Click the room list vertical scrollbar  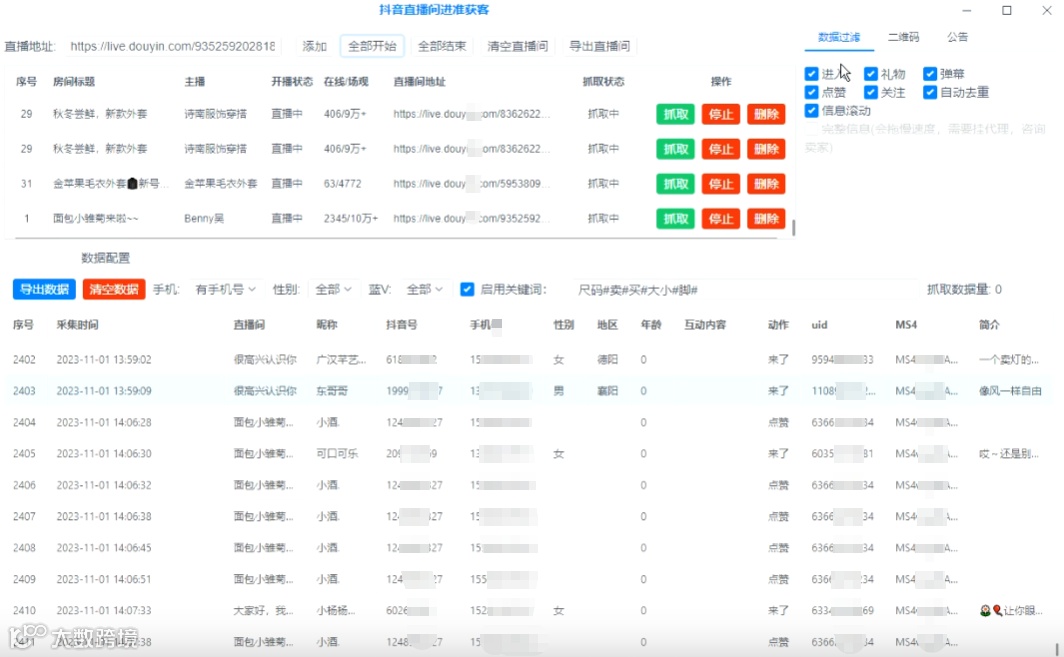793,227
